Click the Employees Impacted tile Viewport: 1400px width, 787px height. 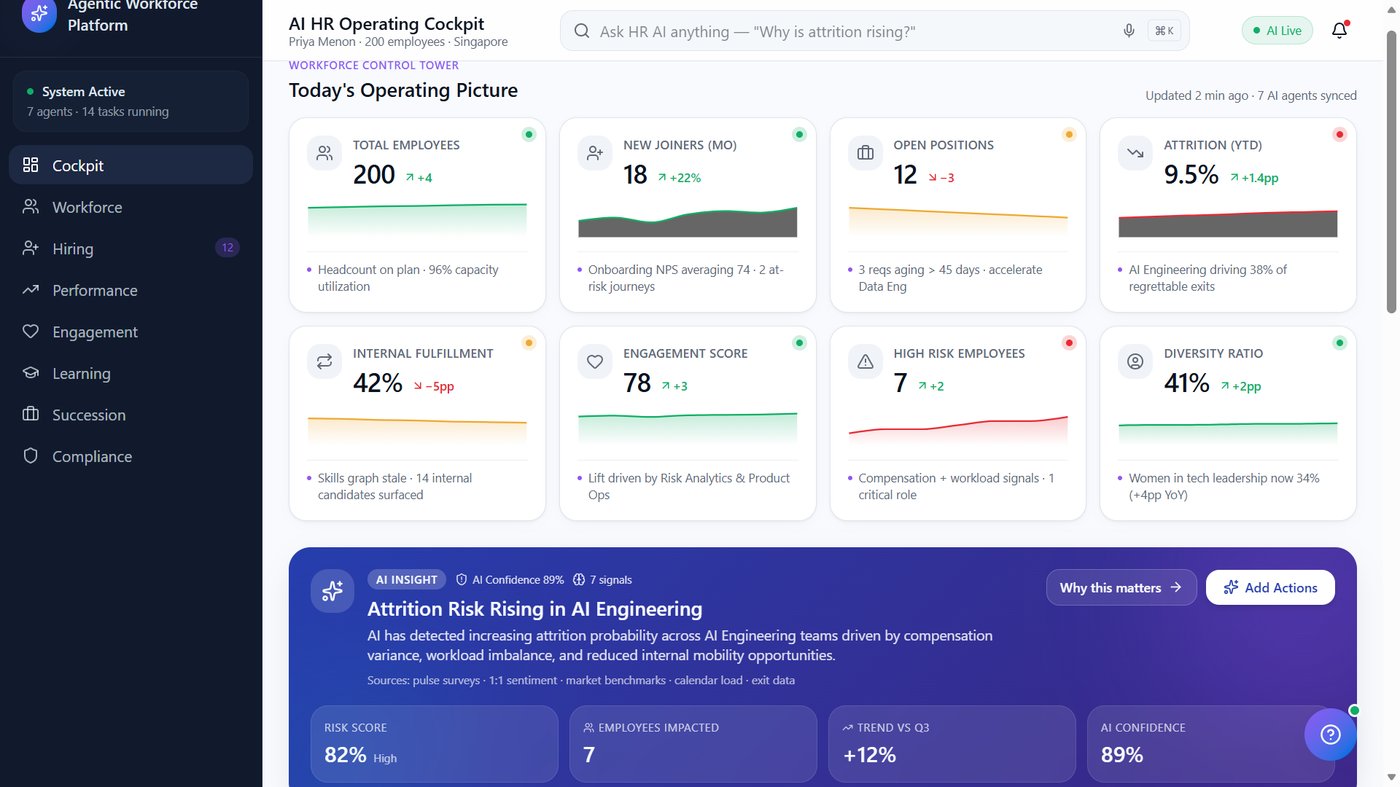(693, 743)
